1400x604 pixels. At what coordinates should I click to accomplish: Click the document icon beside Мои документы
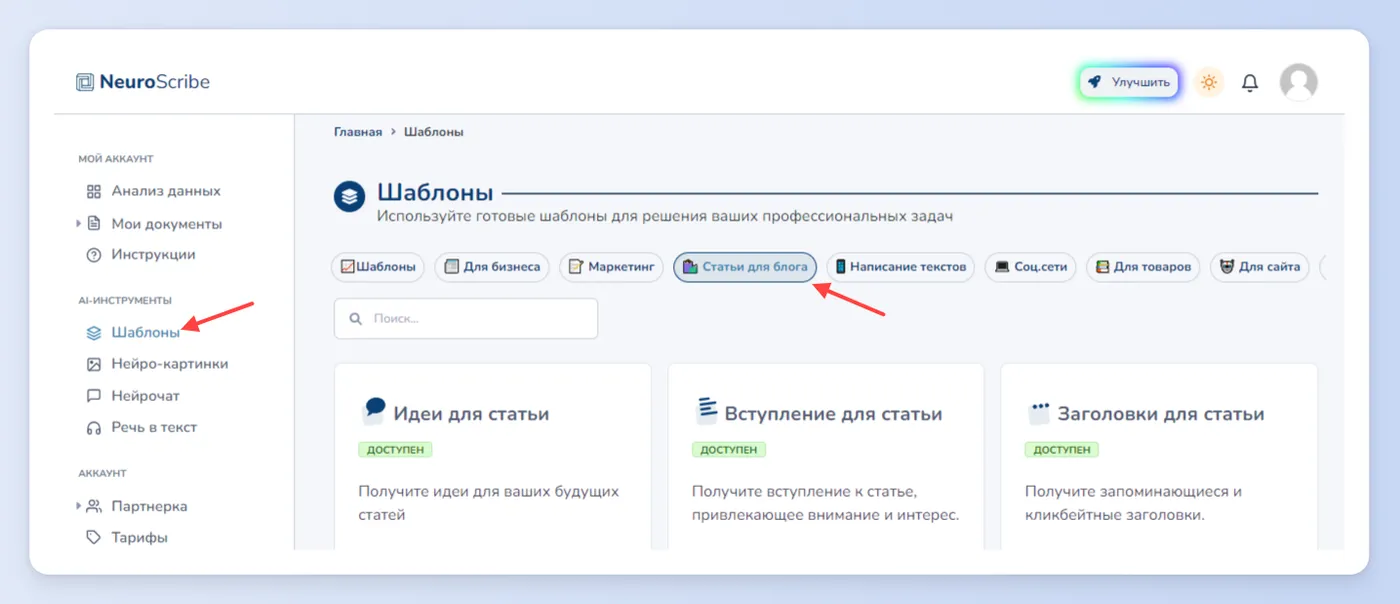click(94, 224)
